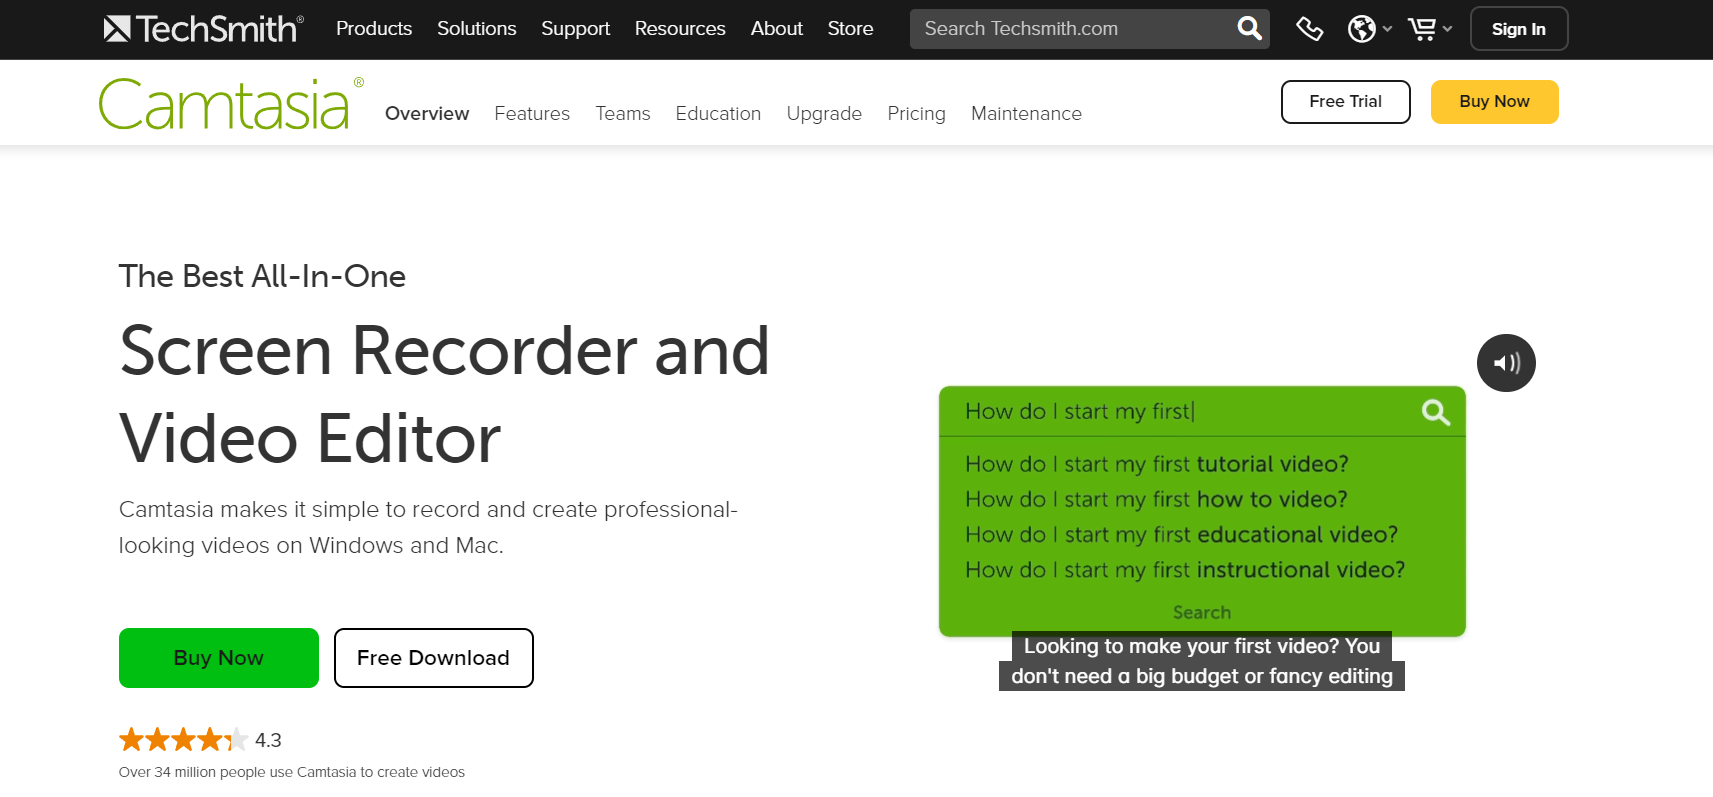
Task: Click the Sign In button
Action: (1518, 29)
